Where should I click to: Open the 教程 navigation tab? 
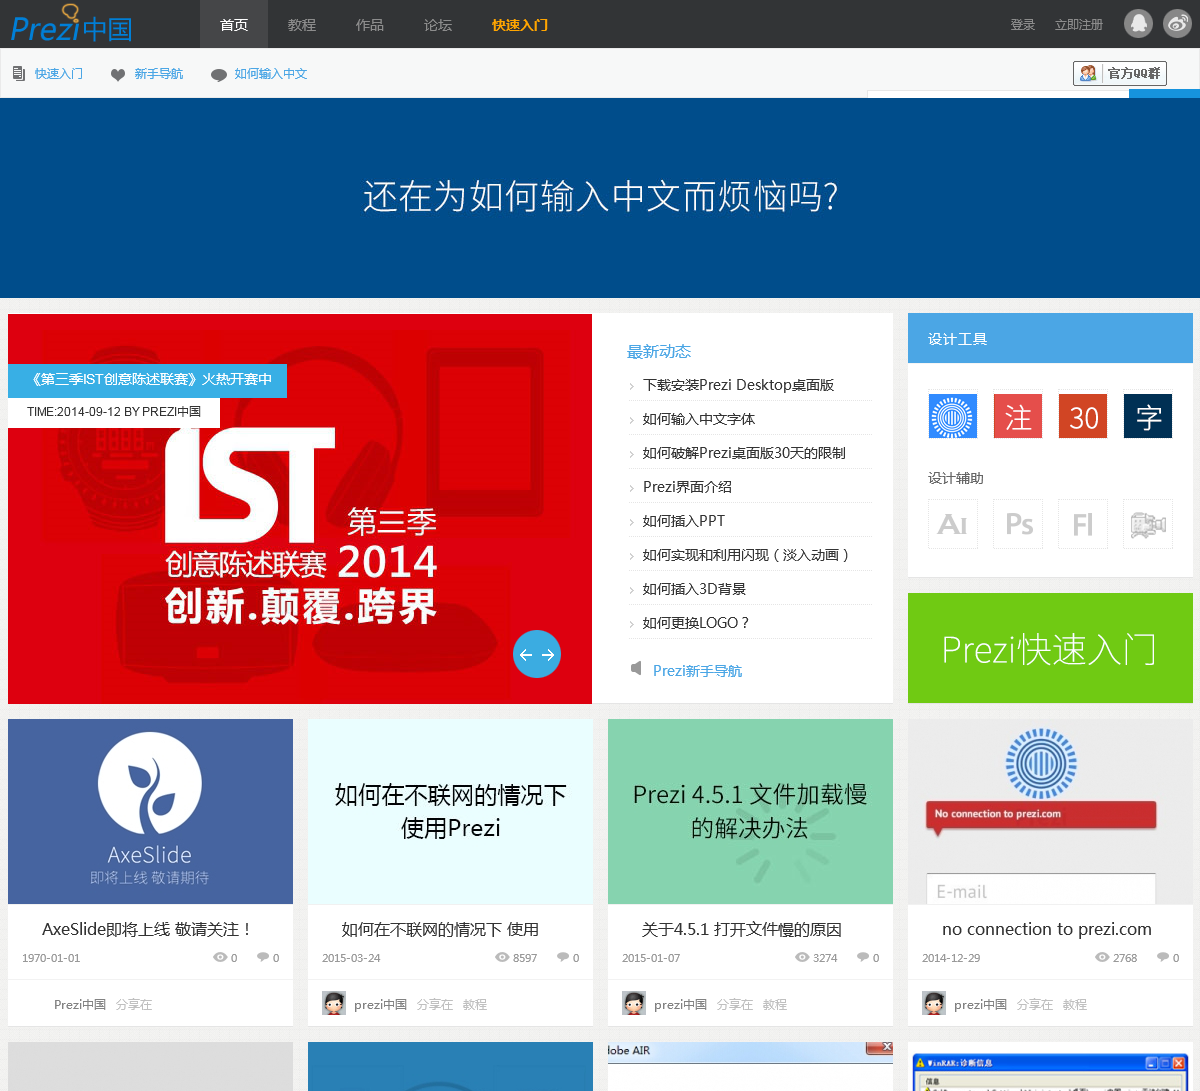tap(302, 24)
